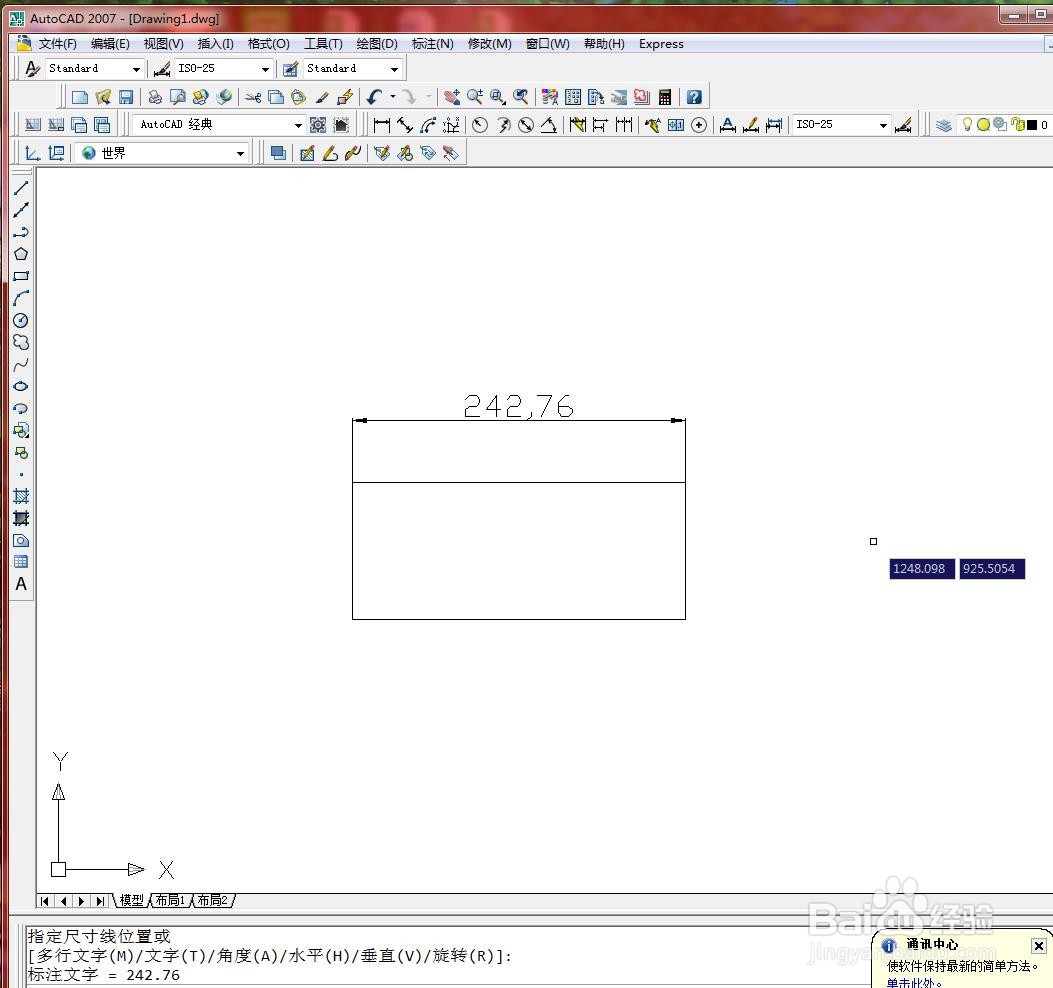Select the Ellipse draw tool

click(21, 386)
